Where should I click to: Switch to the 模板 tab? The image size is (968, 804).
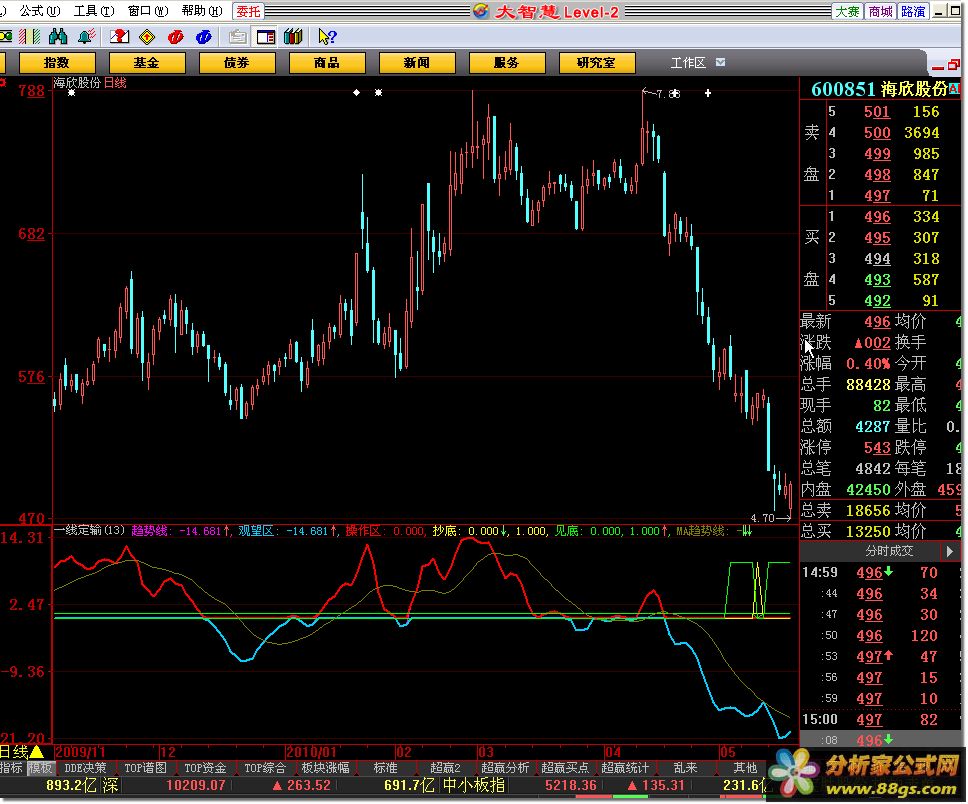(x=41, y=768)
